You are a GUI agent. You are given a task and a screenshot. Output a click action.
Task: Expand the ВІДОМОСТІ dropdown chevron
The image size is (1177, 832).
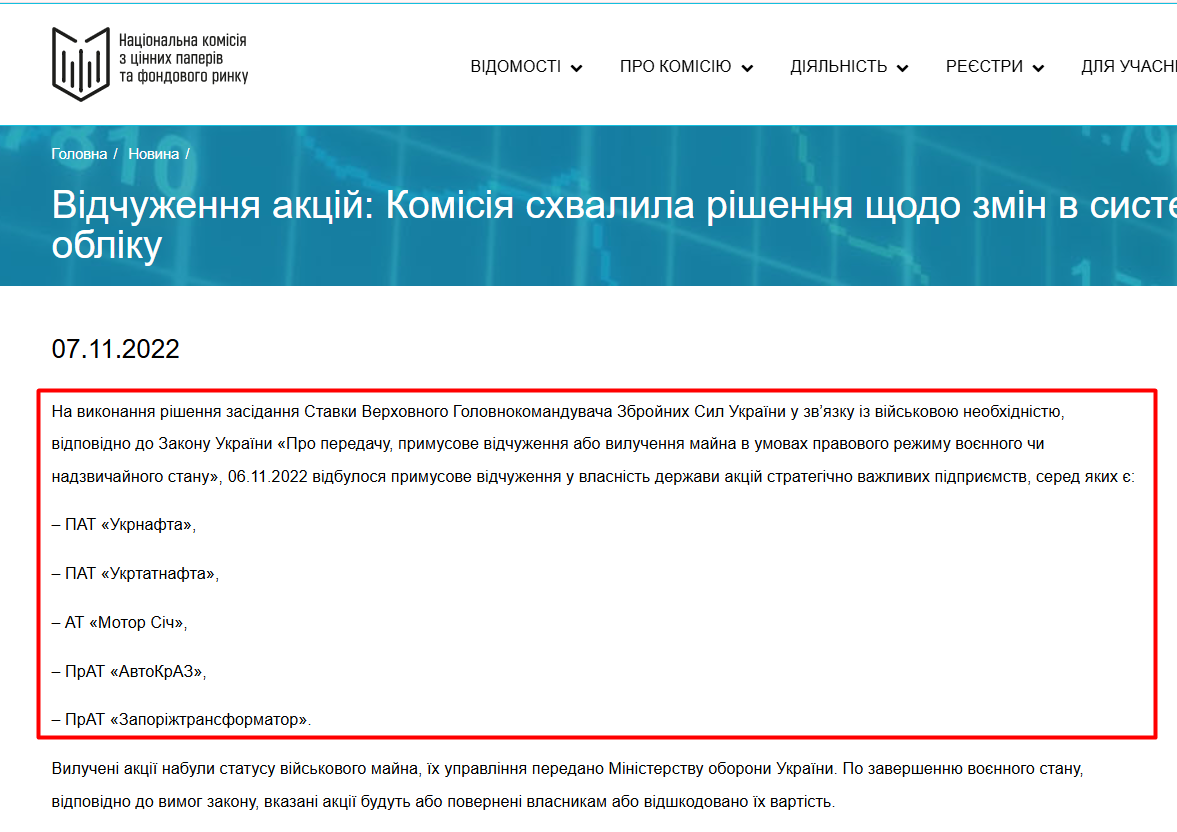coord(577,68)
